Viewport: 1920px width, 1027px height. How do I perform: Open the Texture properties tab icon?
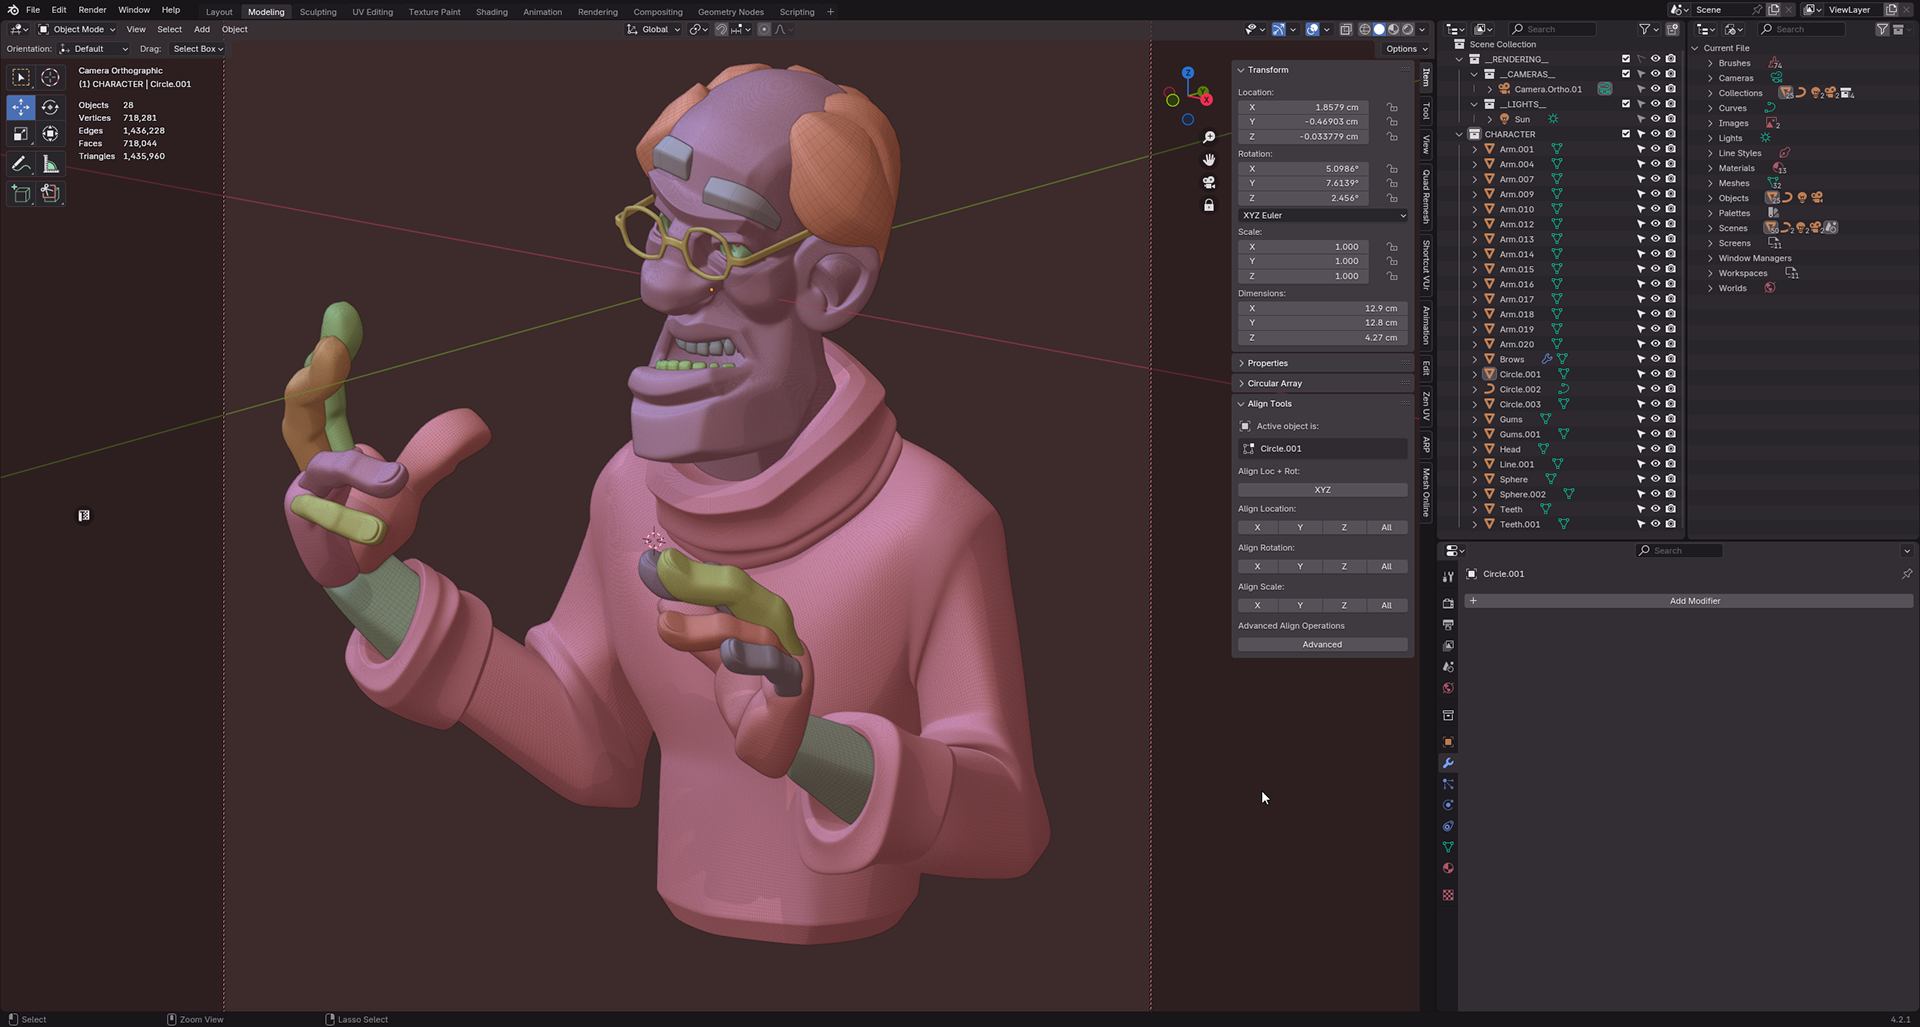(x=1448, y=895)
